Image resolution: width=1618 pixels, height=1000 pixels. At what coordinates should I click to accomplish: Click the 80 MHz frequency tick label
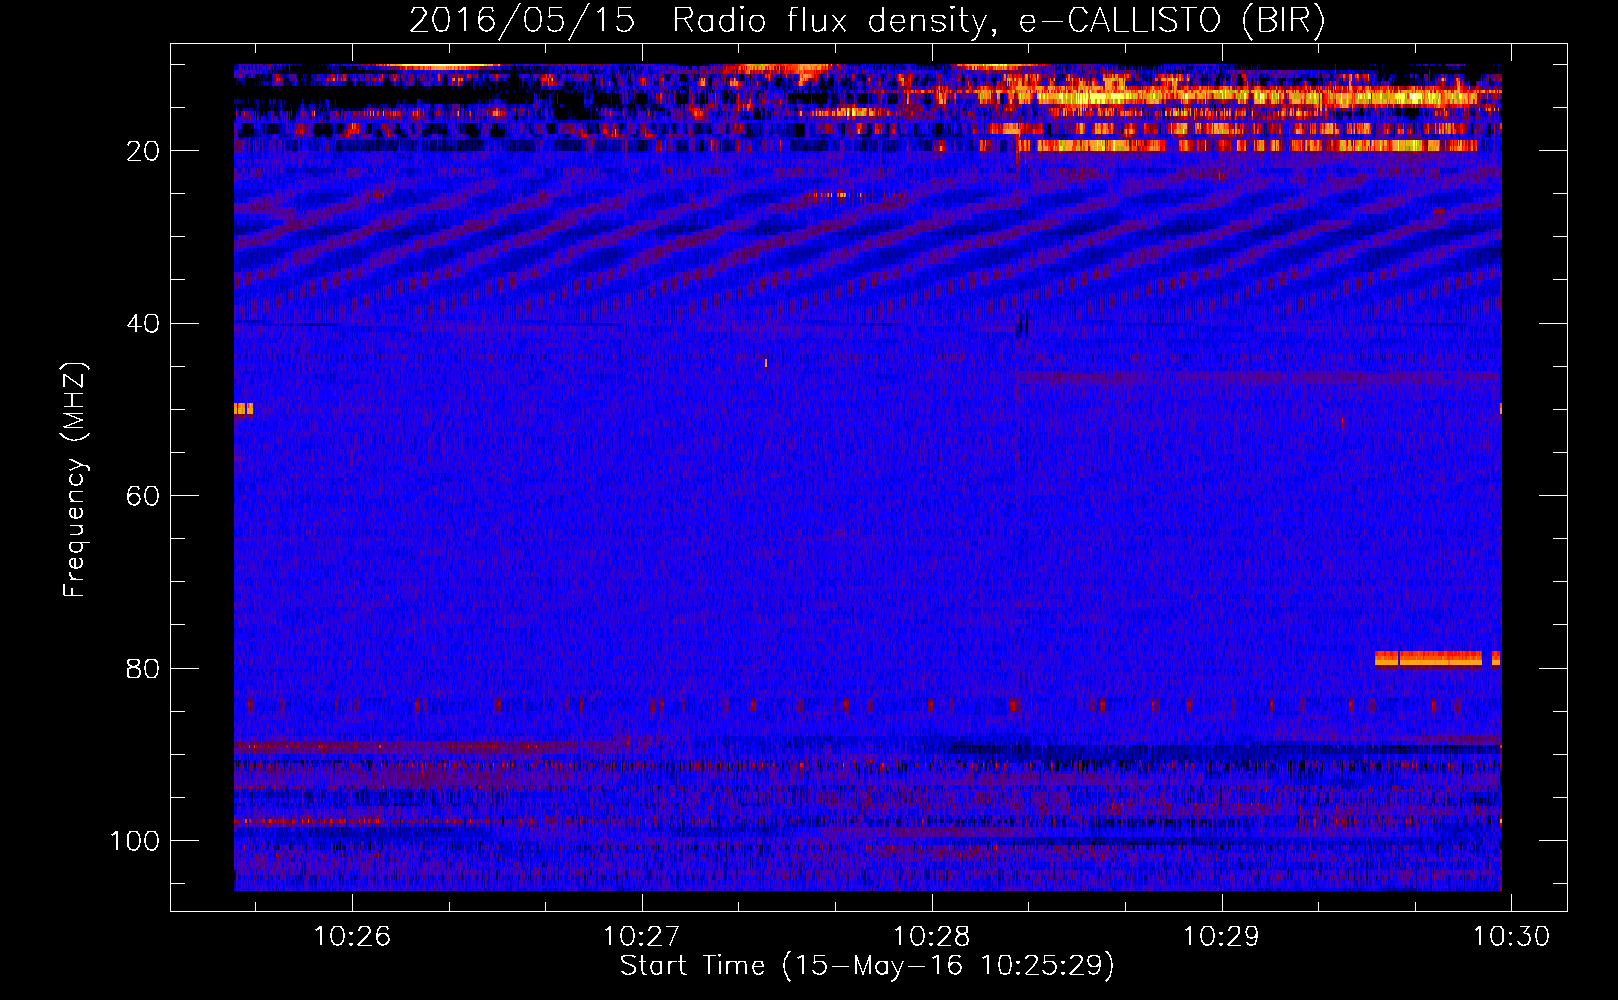tap(143, 668)
